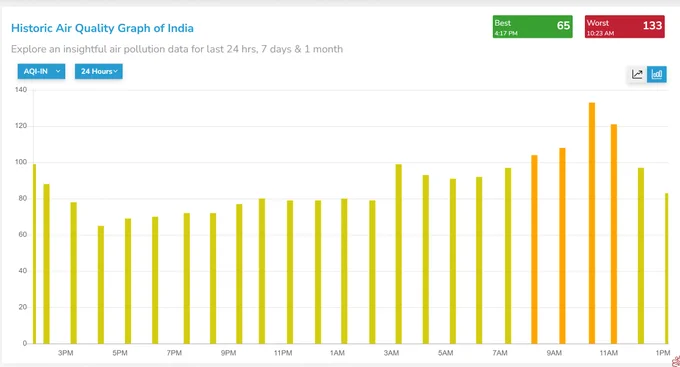Click the lowest yellow bar at 65
Viewport: 680px width, 367px height.
click(101, 285)
